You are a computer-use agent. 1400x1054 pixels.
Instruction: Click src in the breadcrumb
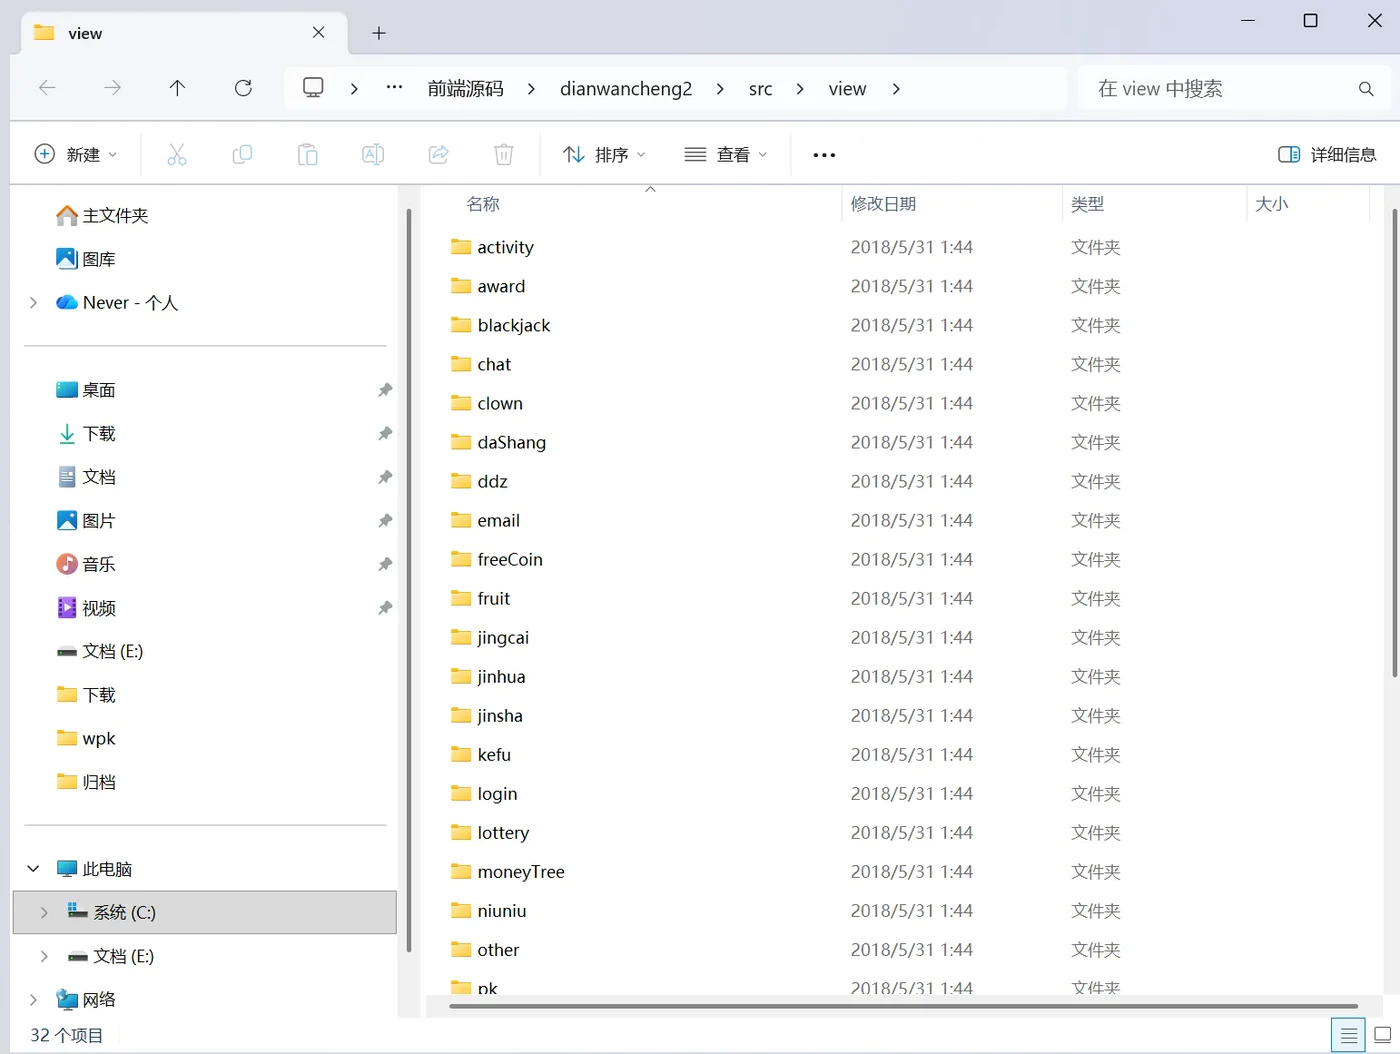point(760,88)
